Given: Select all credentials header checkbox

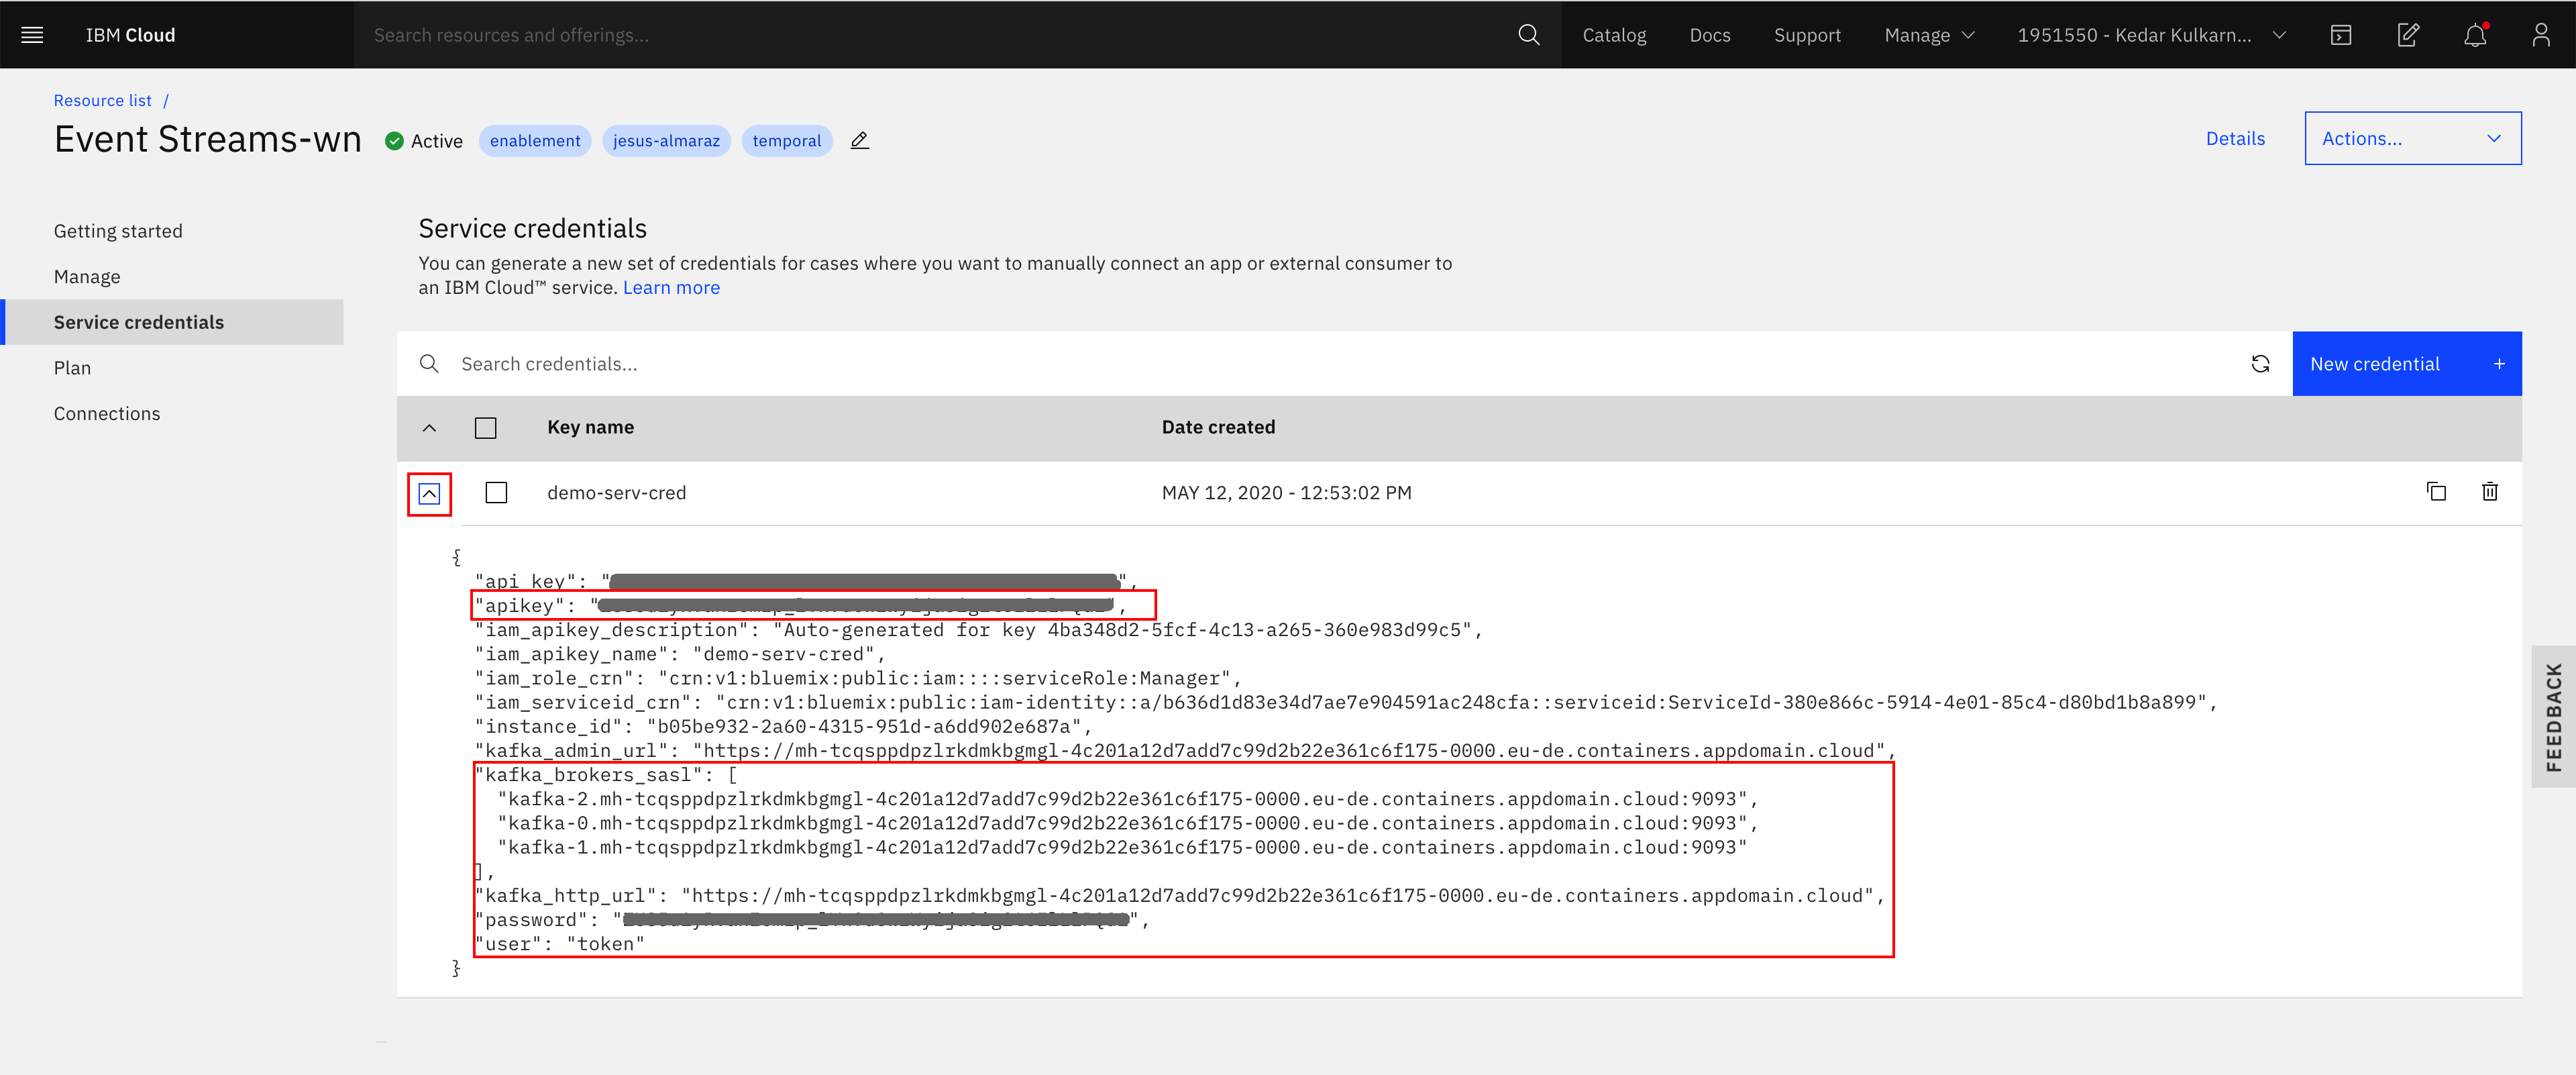Looking at the screenshot, I should (x=486, y=428).
